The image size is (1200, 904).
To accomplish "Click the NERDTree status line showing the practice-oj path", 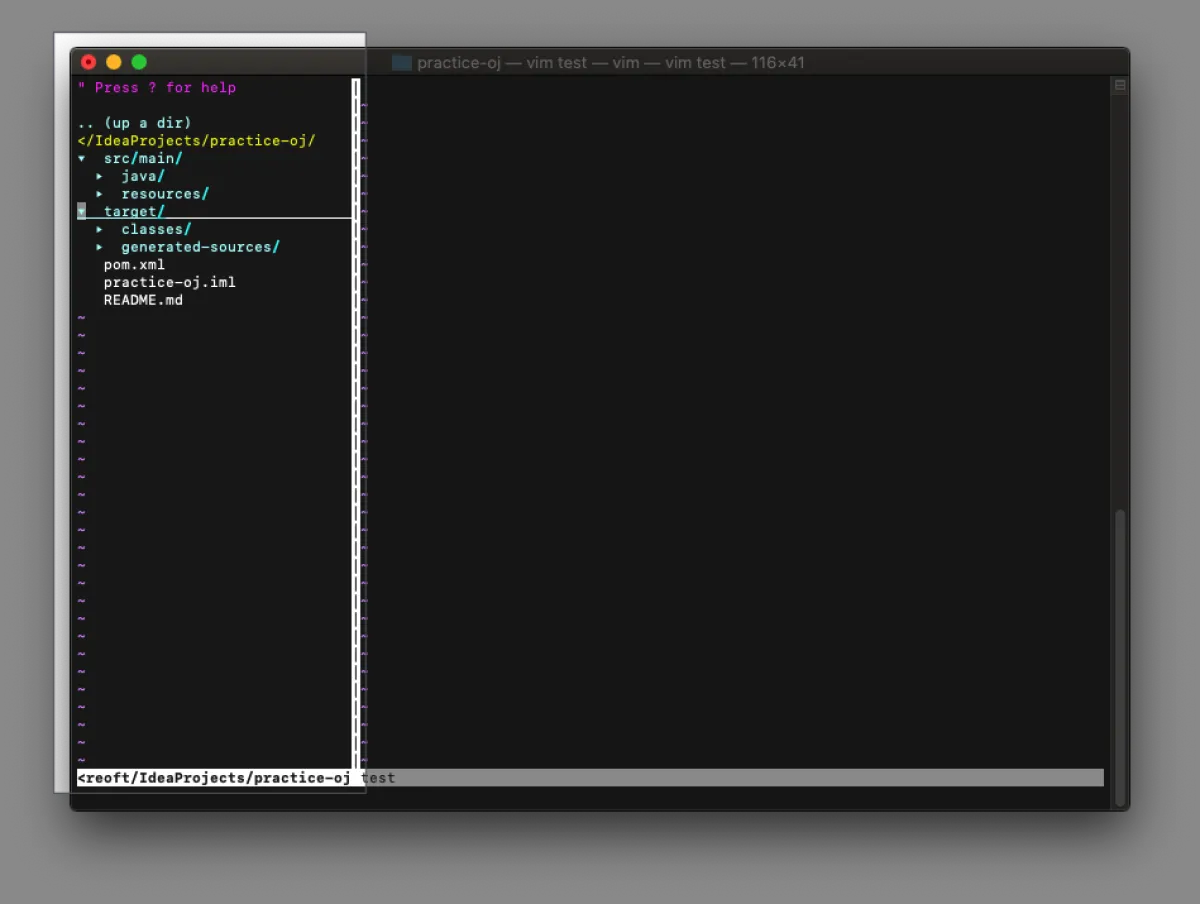I will click(x=214, y=778).
